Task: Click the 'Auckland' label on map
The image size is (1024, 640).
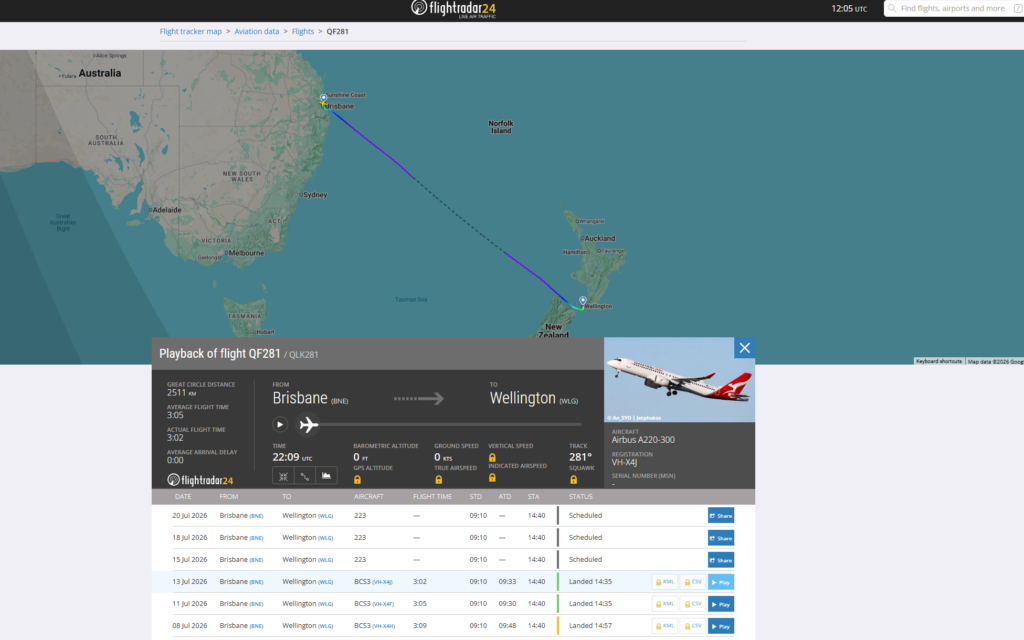Action: (x=600, y=238)
